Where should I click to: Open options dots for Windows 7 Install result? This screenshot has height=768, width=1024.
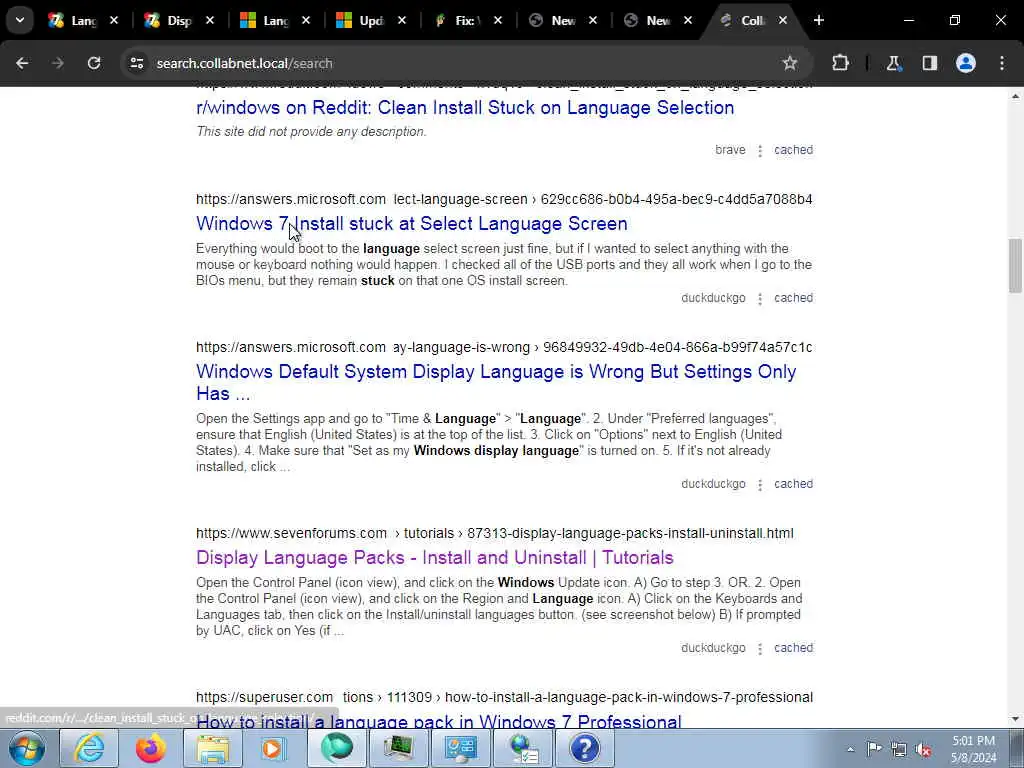click(x=760, y=298)
